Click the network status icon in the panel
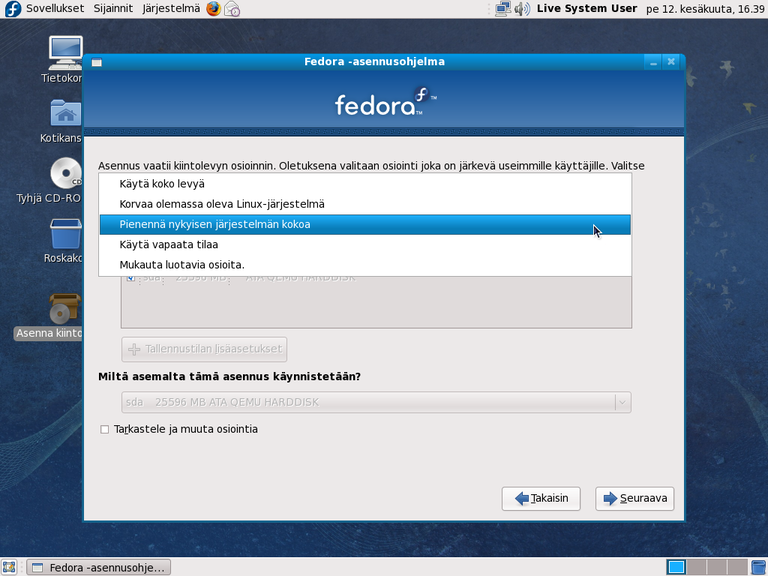768x576 pixels. [x=502, y=9]
